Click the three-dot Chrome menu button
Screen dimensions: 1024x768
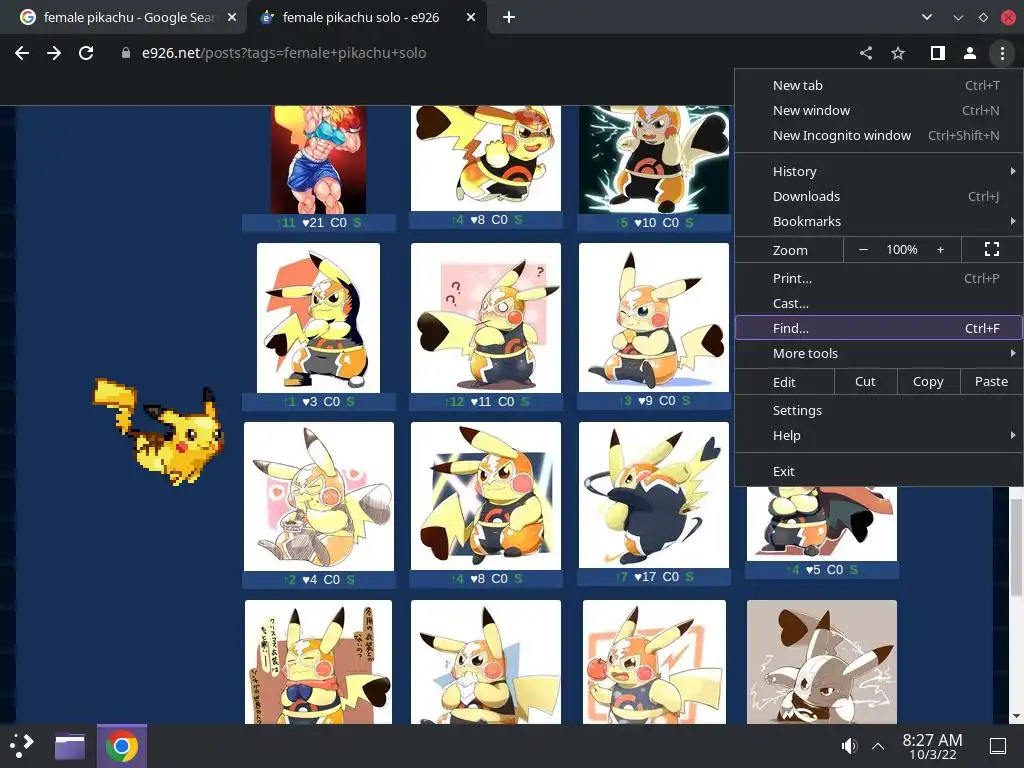coord(1002,53)
